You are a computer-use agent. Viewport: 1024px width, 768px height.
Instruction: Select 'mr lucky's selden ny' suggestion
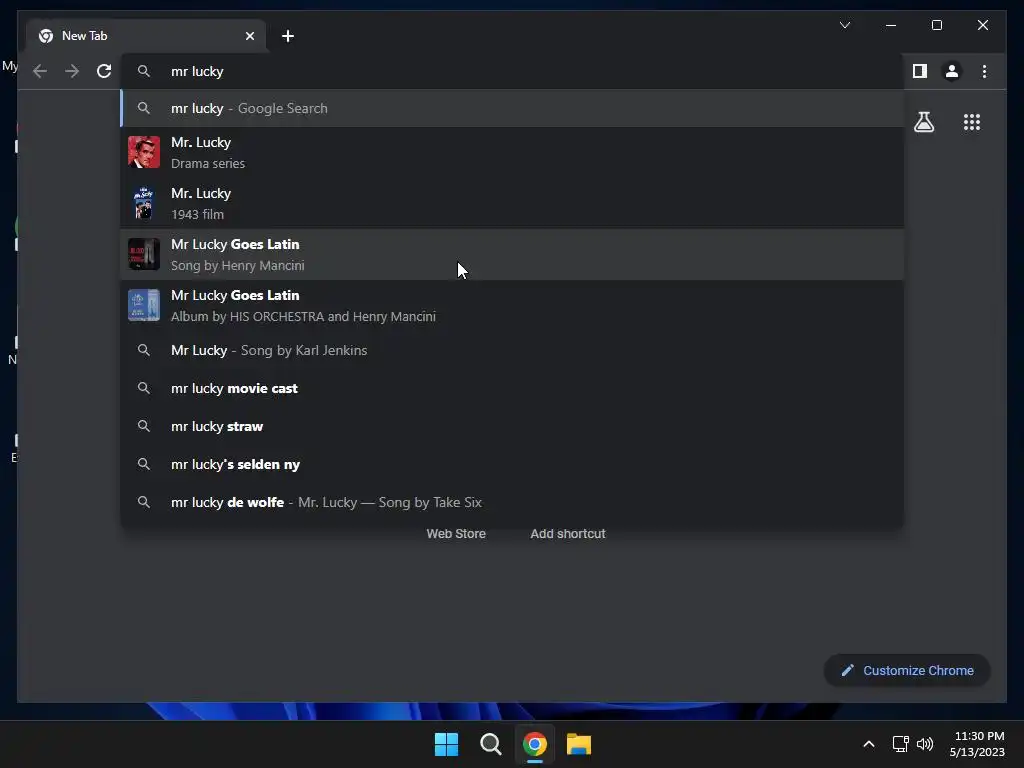tap(512, 464)
